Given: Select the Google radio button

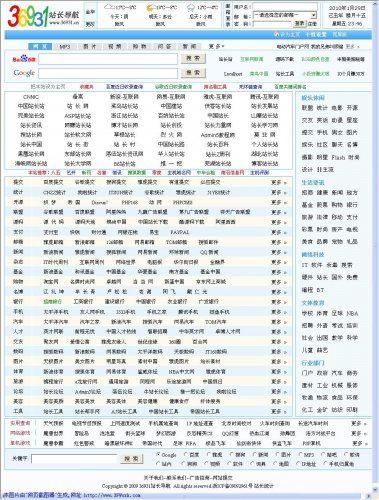Looking at the screenshot, I should (158, 454).
